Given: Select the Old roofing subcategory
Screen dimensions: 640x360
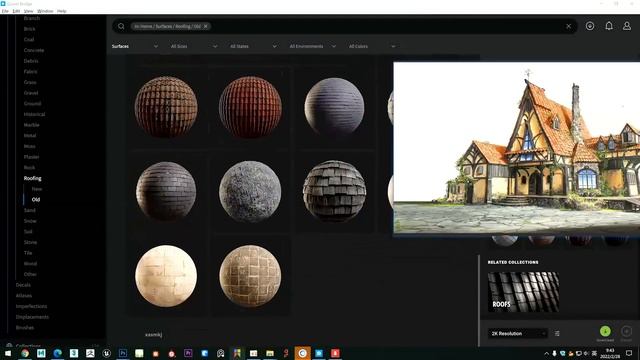Looking at the screenshot, I should (x=36, y=200).
